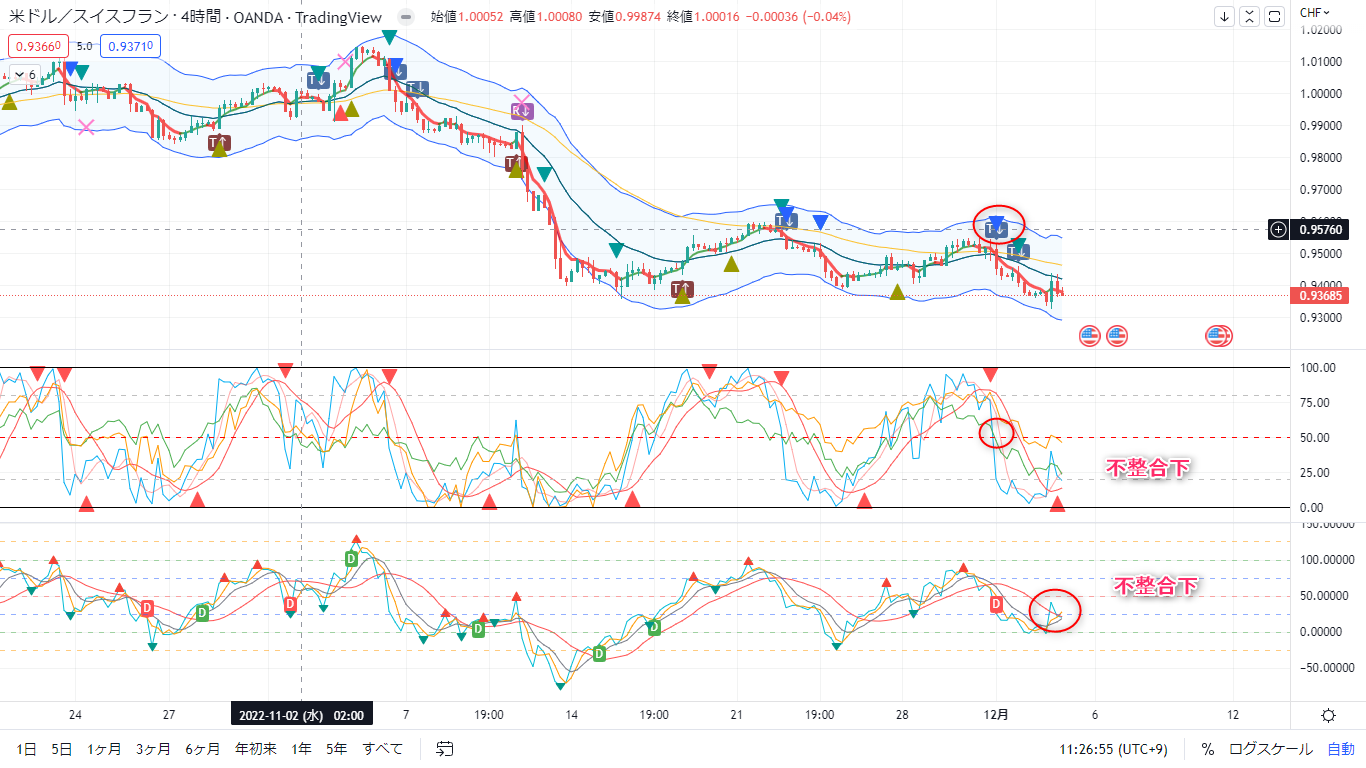Select the 1ヶ月 time range
Screen dimensions: 1366x768
point(105,748)
